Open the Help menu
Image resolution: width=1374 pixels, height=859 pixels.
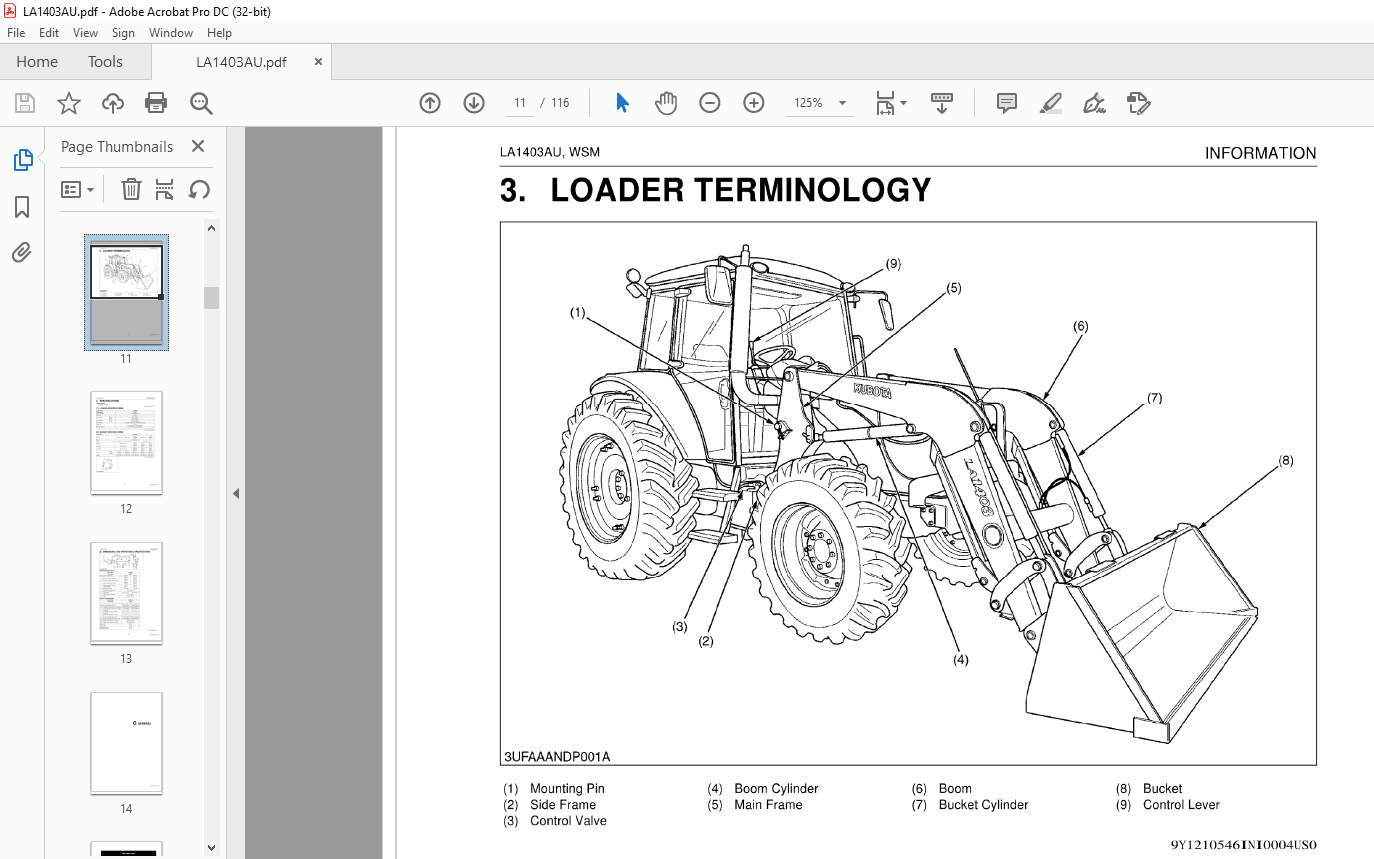(219, 33)
